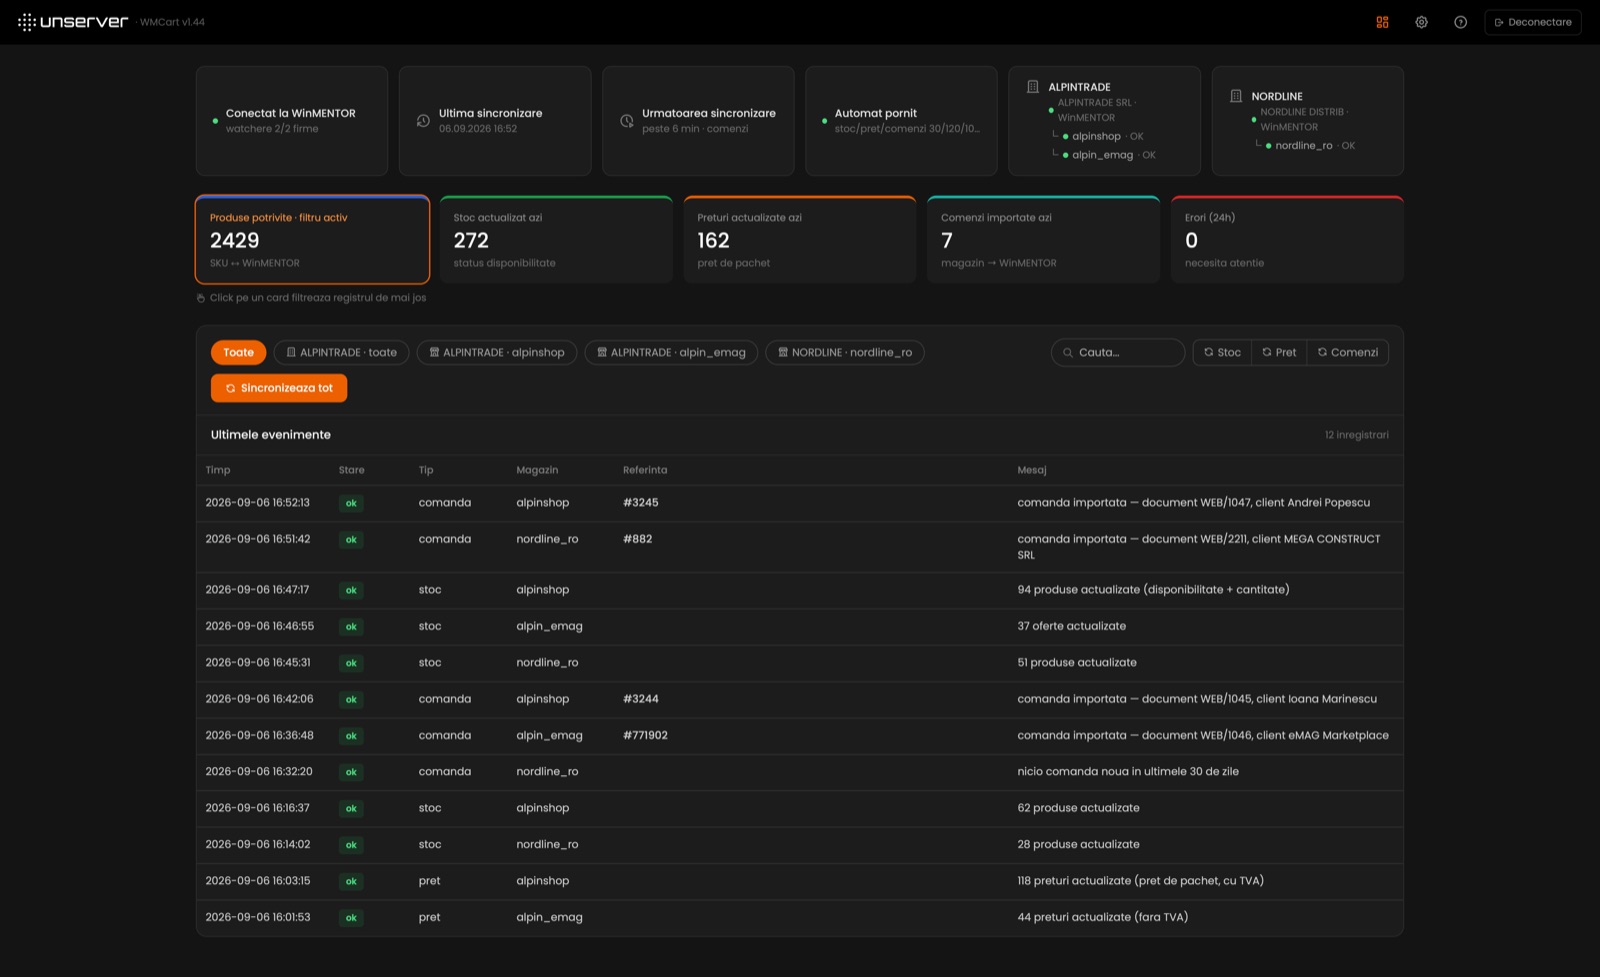Filter by Preturi actualizate azi card
This screenshot has height=977, width=1600.
click(x=800, y=240)
